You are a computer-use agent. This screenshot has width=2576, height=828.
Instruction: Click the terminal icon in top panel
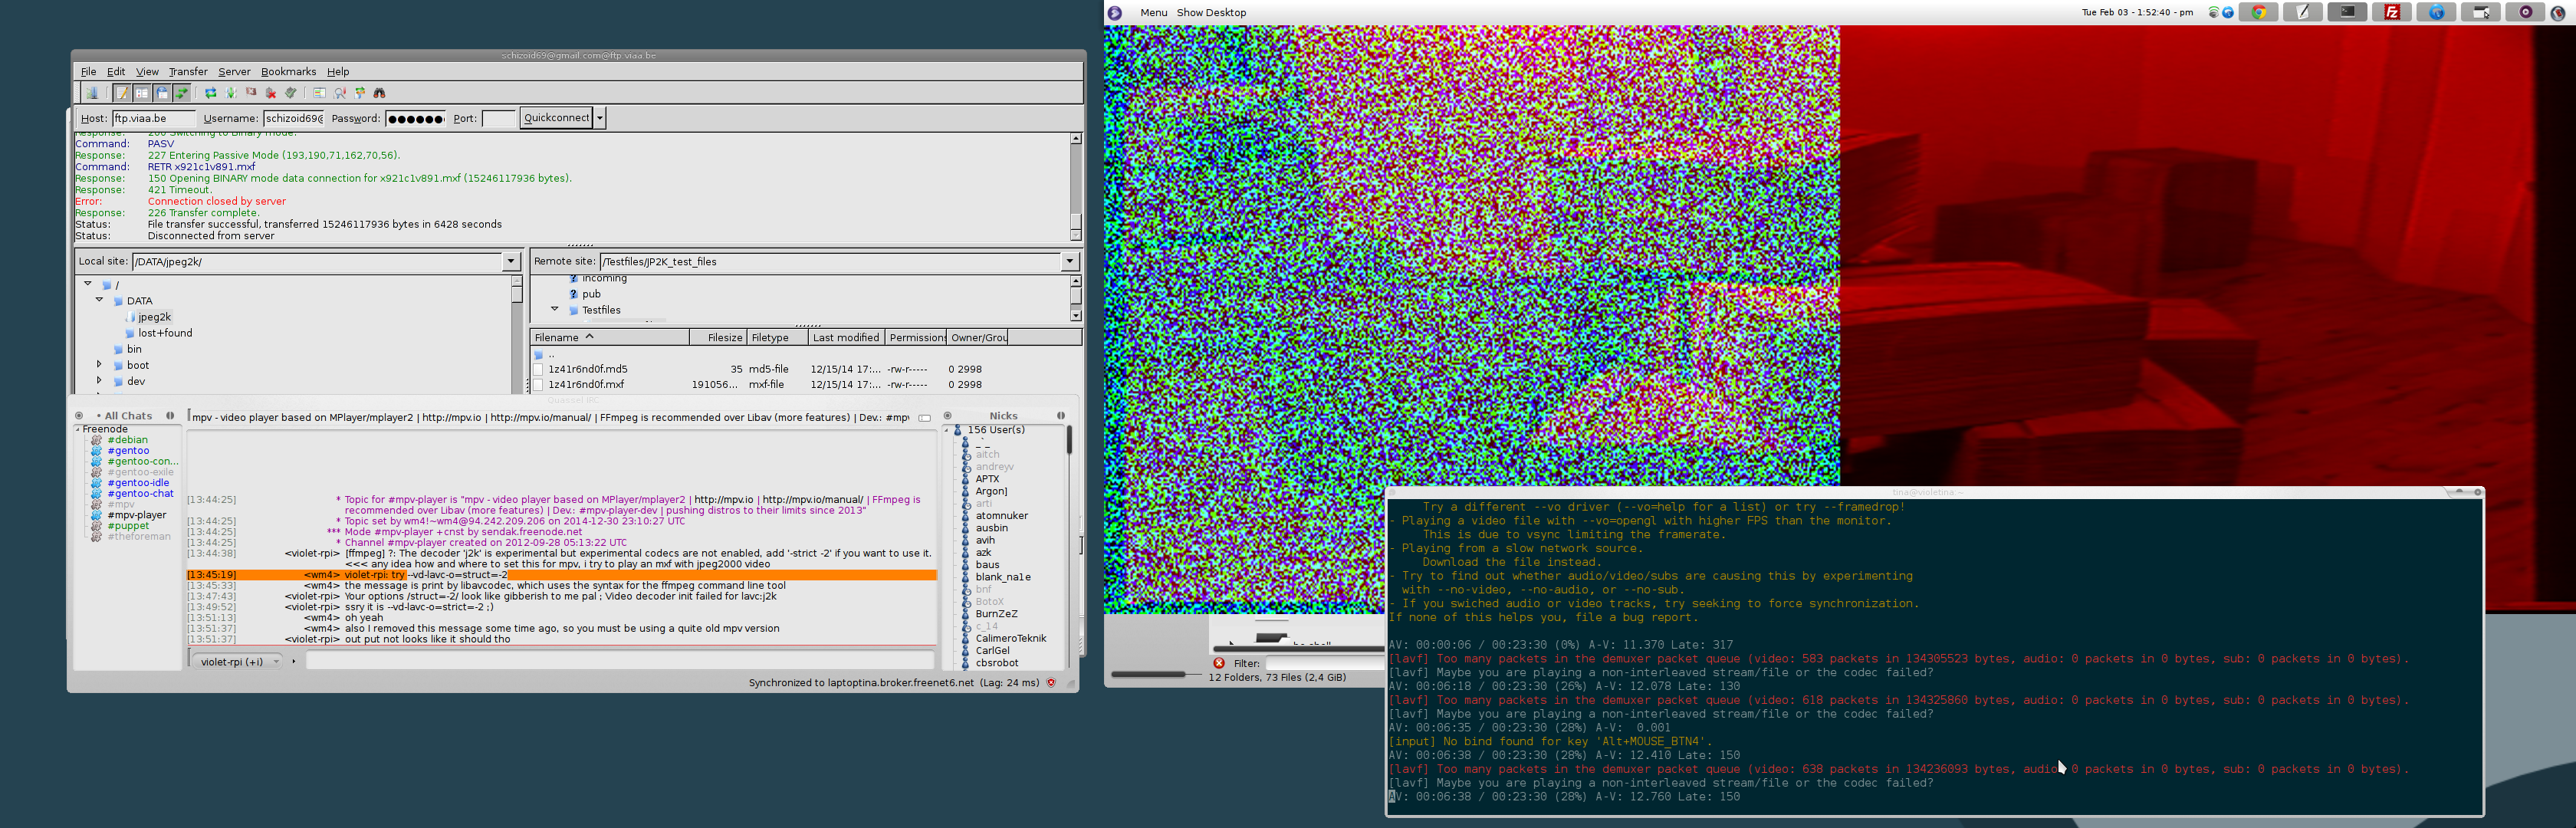(2347, 12)
